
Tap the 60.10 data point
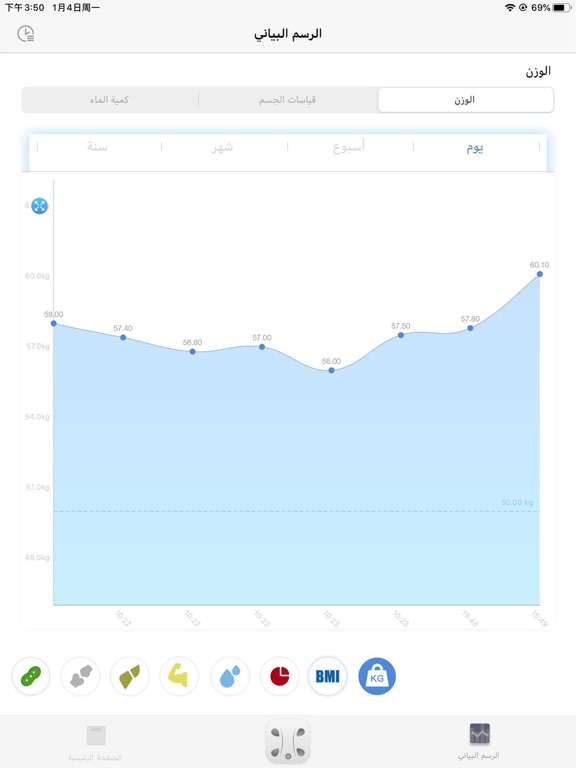540,274
